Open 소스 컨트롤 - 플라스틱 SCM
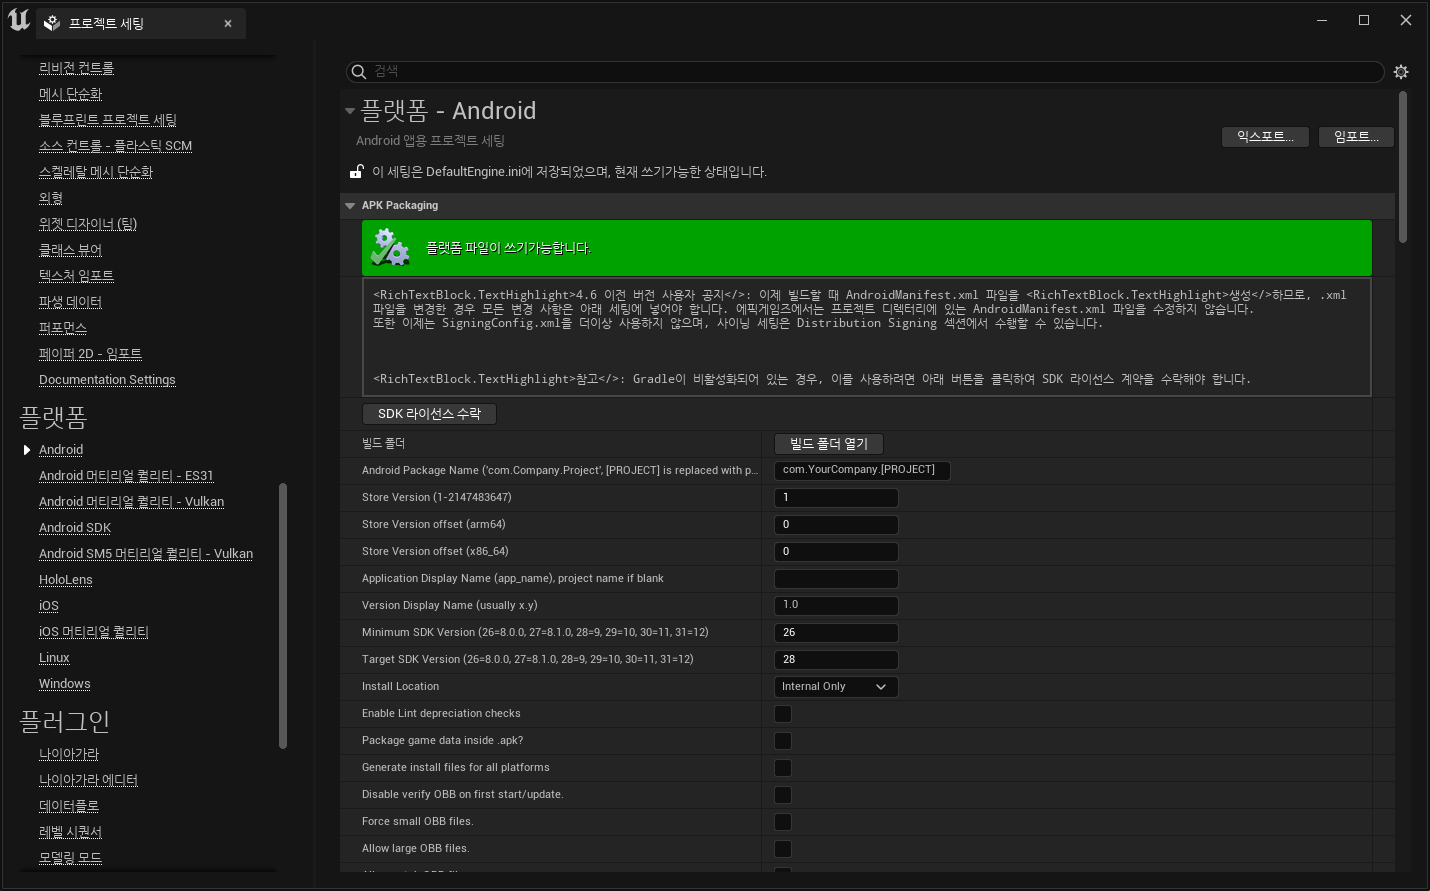 click(x=115, y=146)
